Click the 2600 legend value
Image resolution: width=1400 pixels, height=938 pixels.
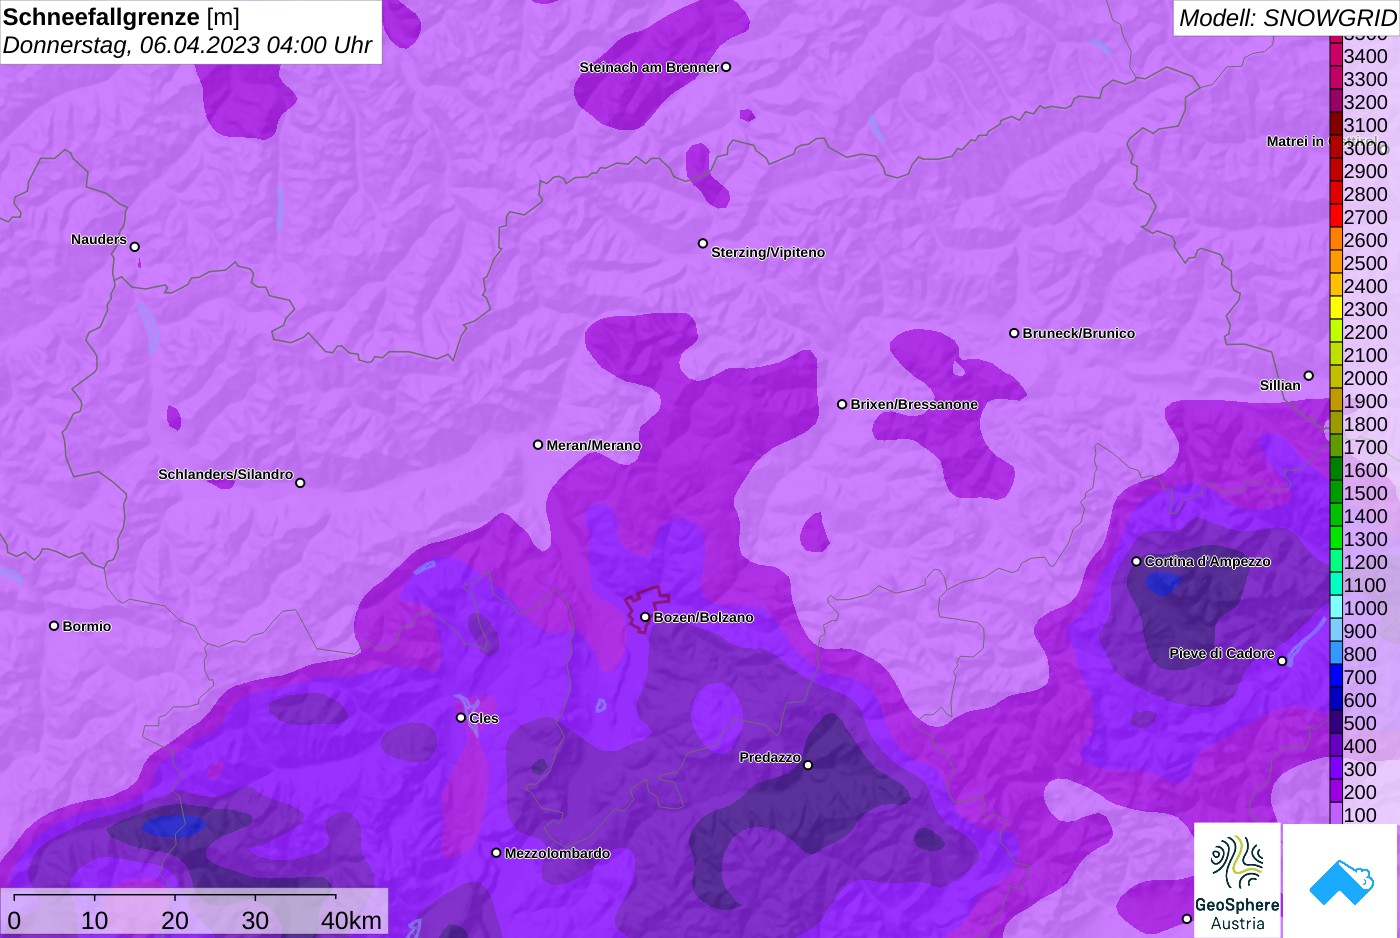(x=1365, y=240)
